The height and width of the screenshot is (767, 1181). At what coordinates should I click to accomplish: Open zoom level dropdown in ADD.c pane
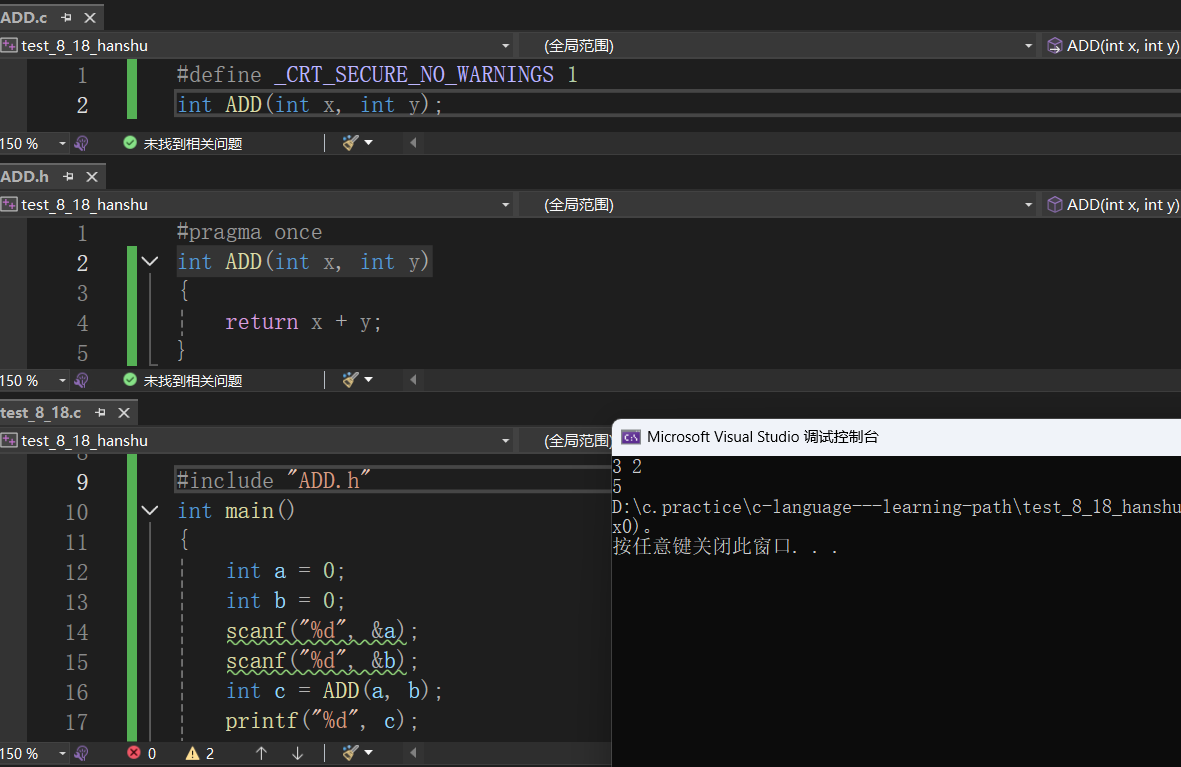click(x=63, y=143)
